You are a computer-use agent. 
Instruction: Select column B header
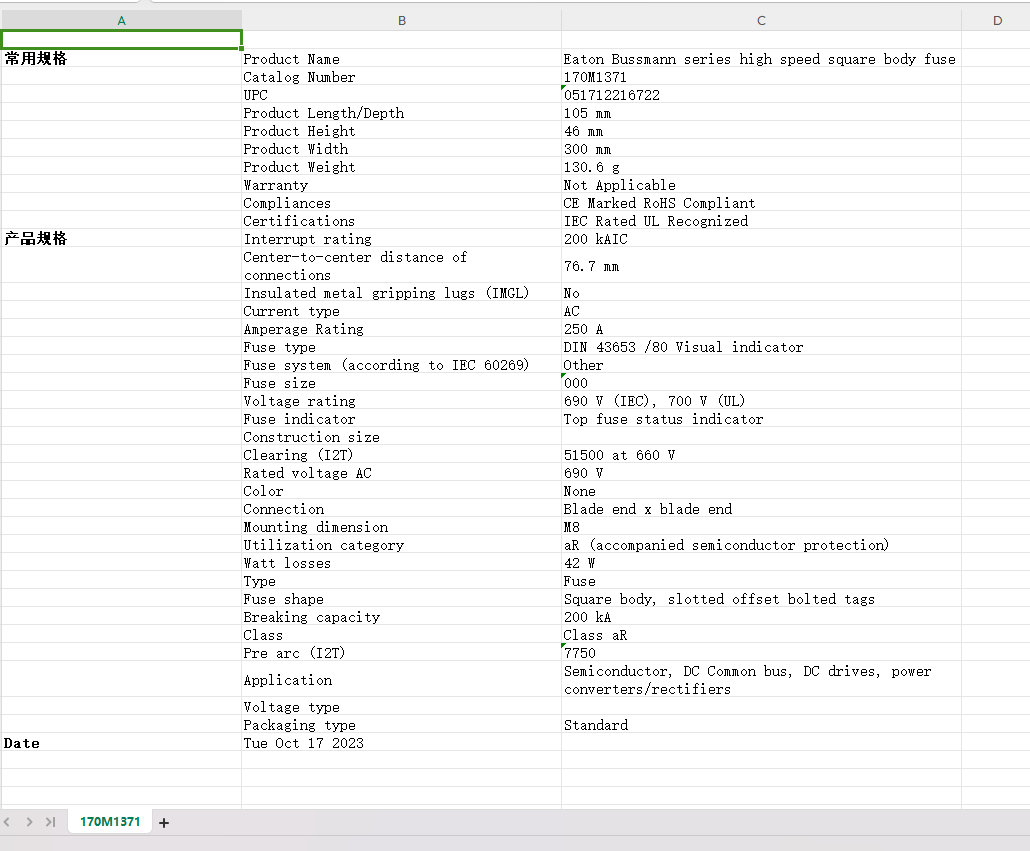tap(401, 20)
